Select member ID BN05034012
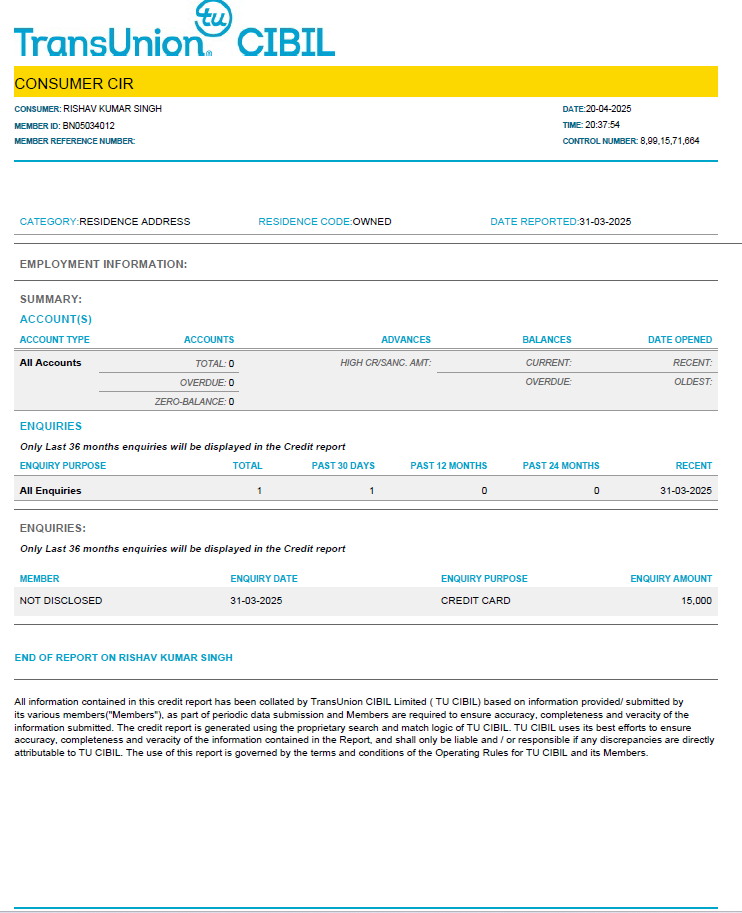742x913 pixels. click(x=89, y=126)
